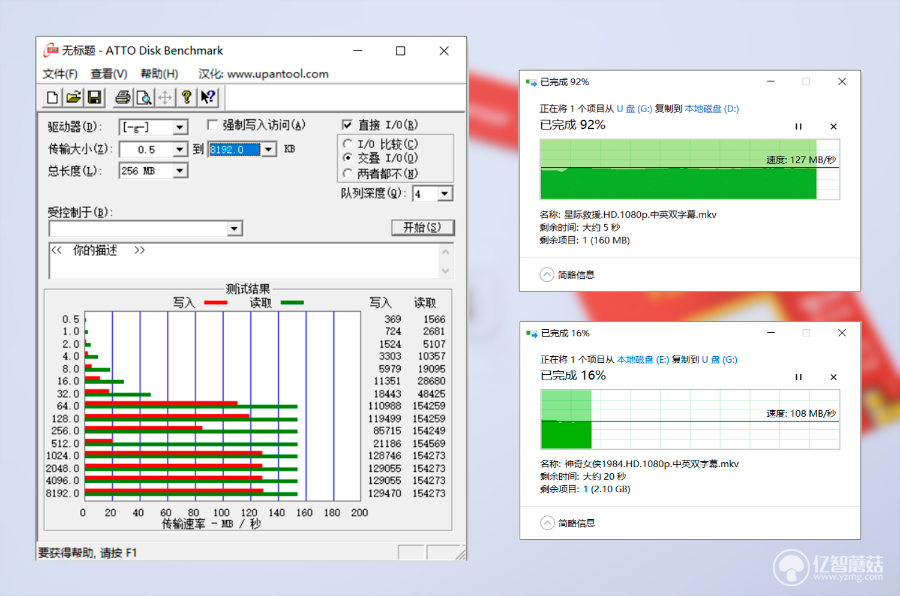
Task: Click speed label 108 MB/s
Action: click(x=801, y=413)
